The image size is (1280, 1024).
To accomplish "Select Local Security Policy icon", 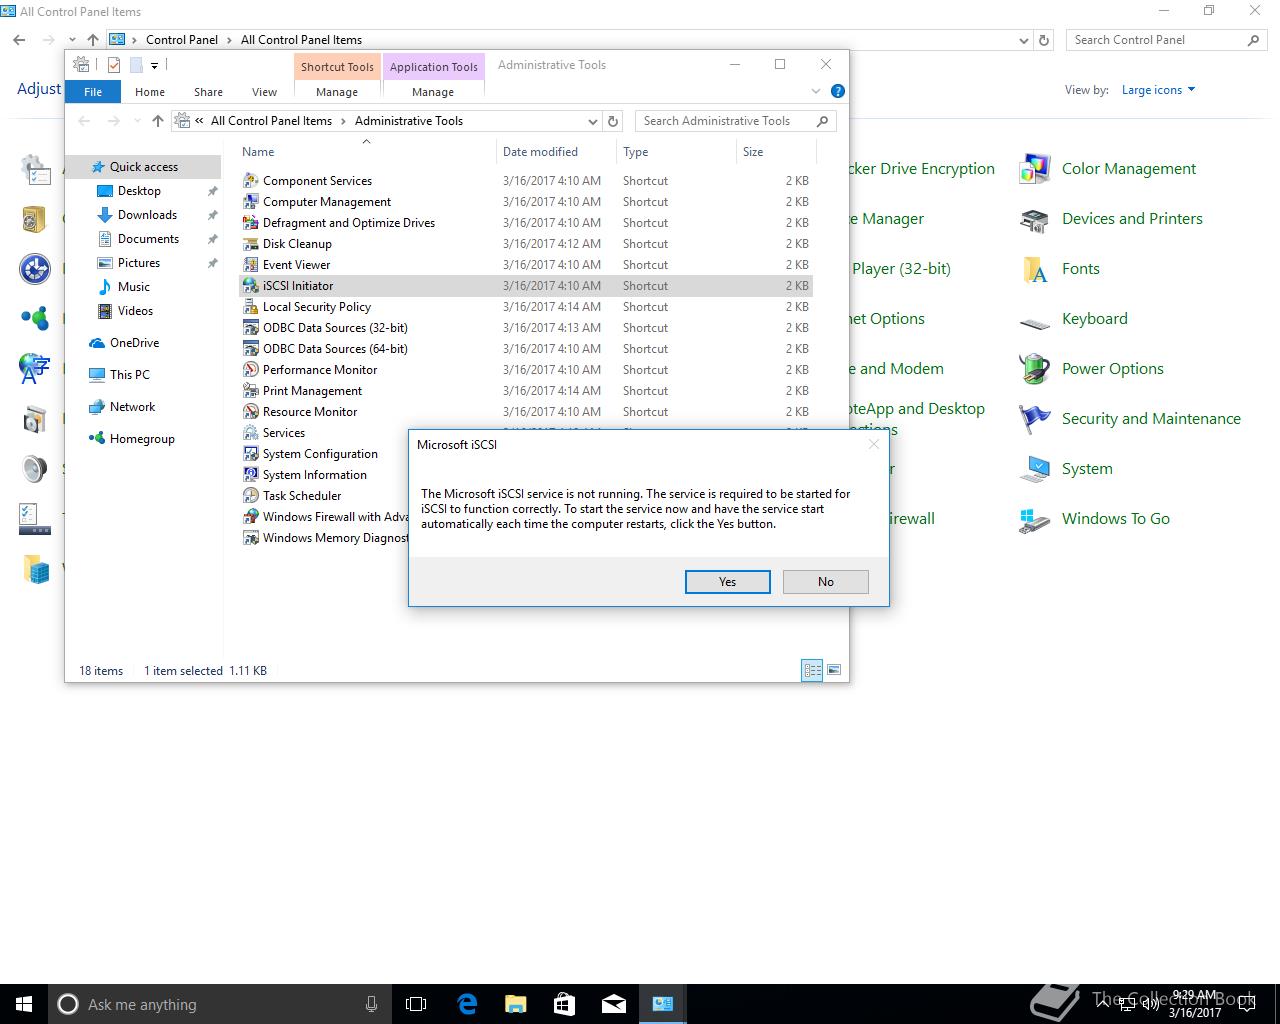I will pos(251,307).
